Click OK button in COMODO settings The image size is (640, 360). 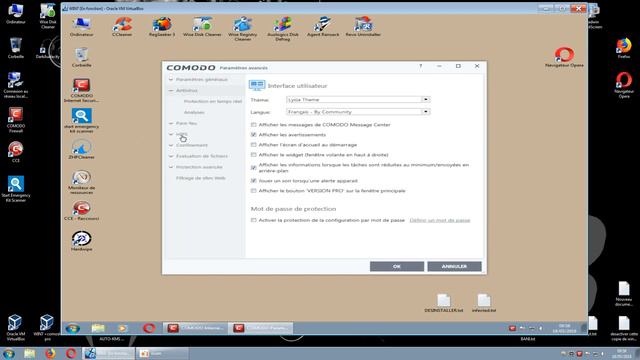(x=397, y=266)
